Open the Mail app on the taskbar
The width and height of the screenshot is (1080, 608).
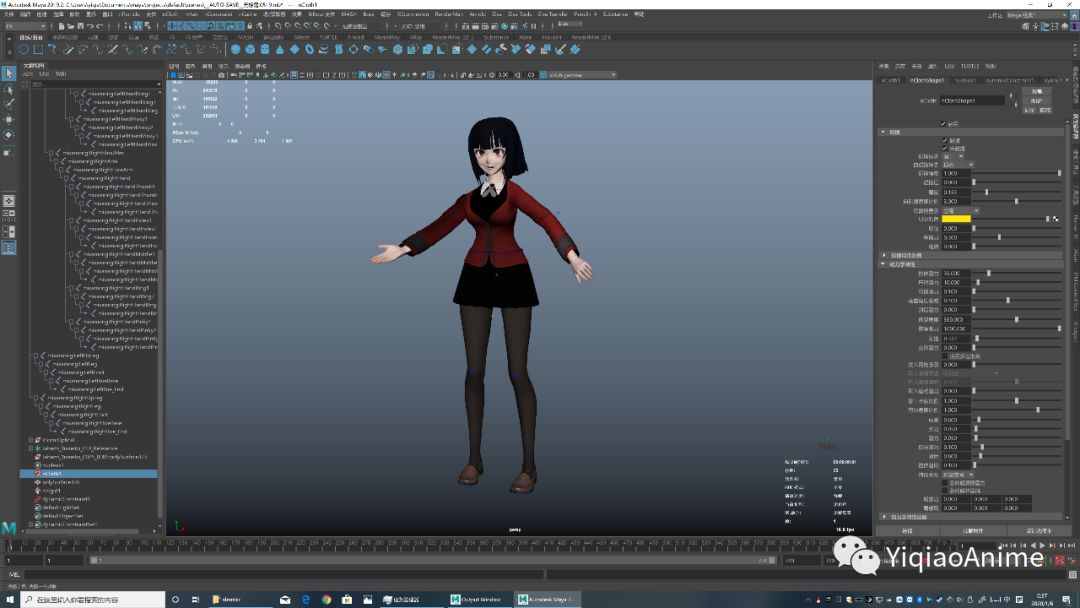(x=285, y=600)
